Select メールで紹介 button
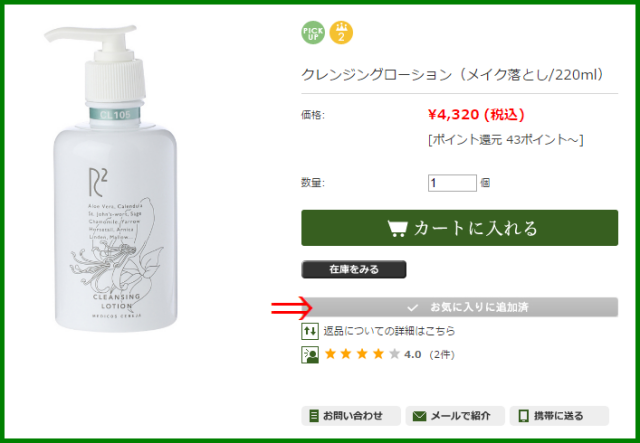Screen dimensions: 640x443 [455, 416]
